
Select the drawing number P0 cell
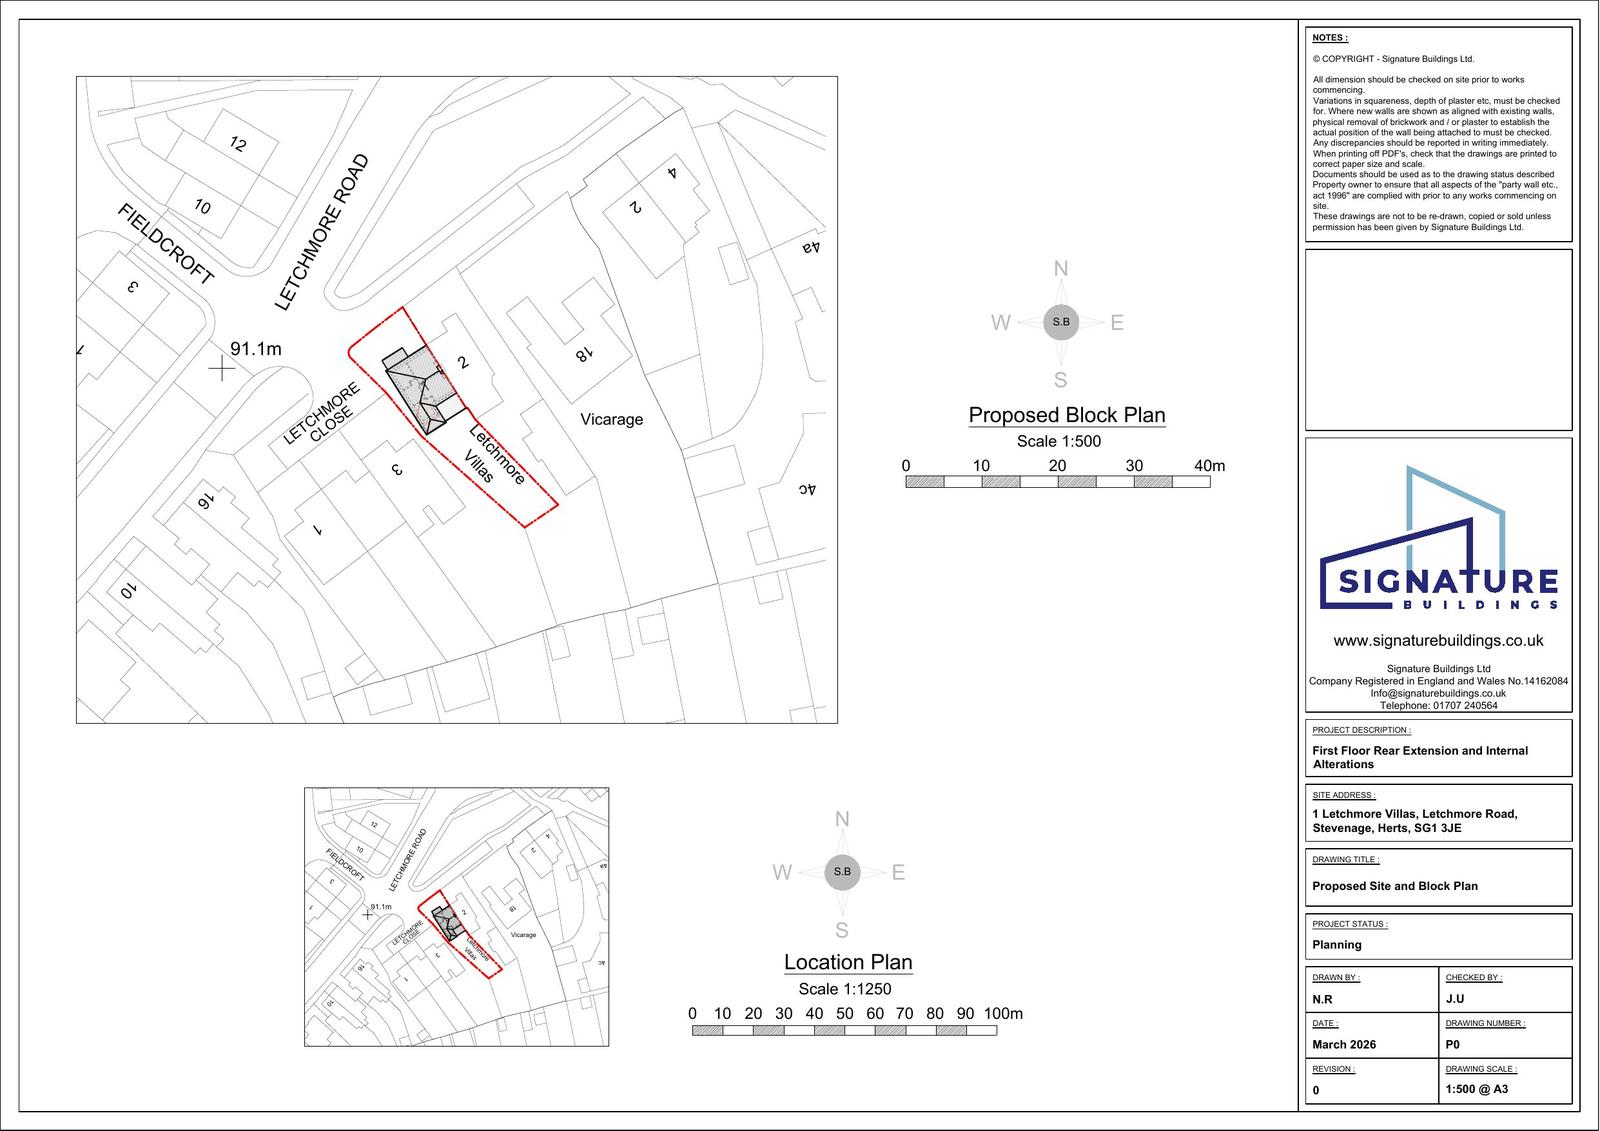(1452, 1044)
